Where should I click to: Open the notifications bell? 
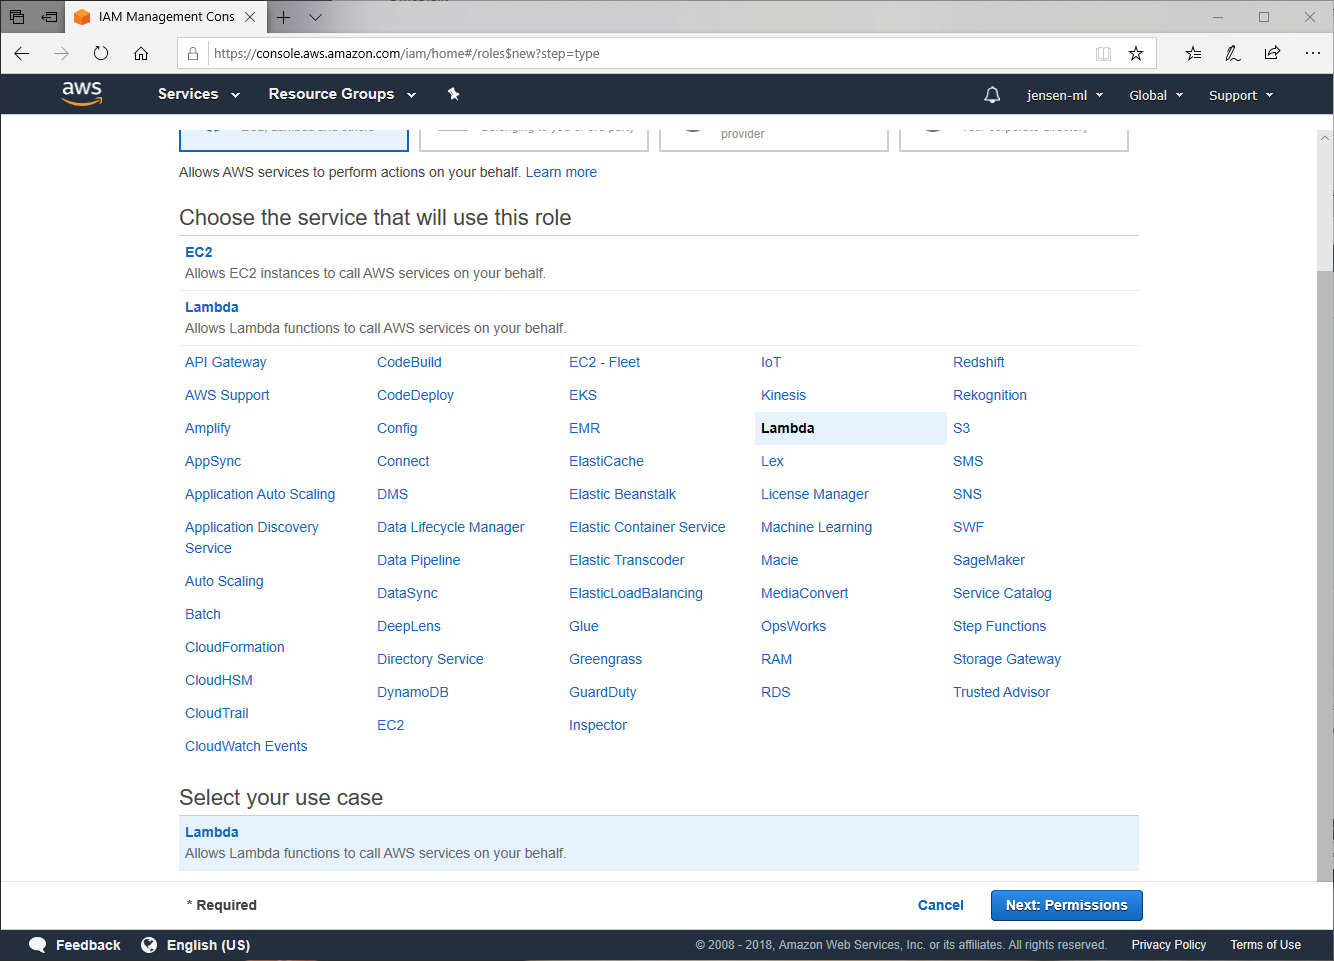click(991, 95)
